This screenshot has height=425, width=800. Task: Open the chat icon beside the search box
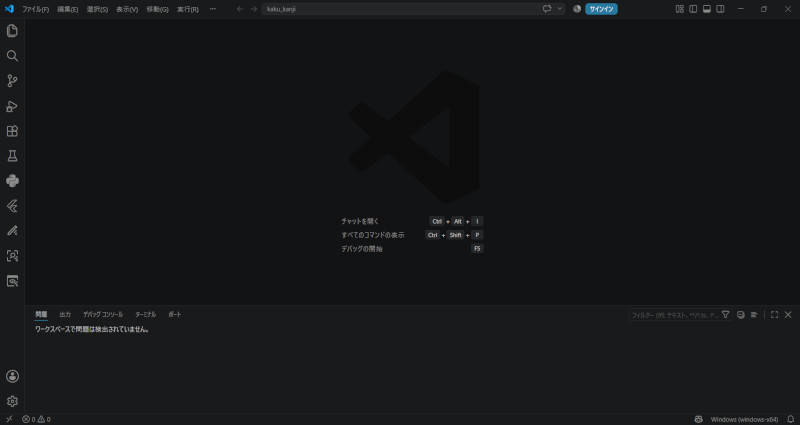tap(547, 9)
